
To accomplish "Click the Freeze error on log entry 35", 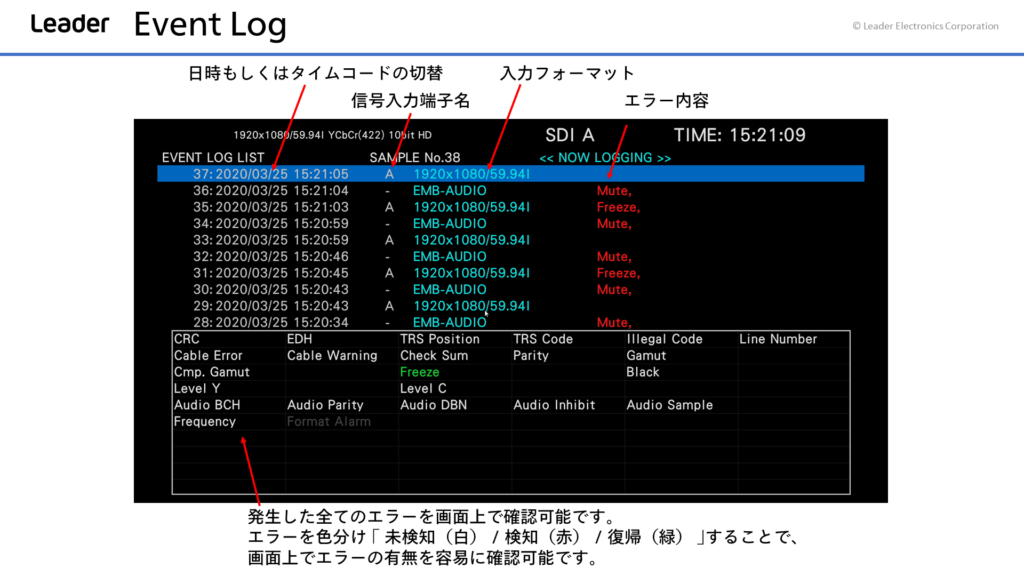I will click(618, 207).
